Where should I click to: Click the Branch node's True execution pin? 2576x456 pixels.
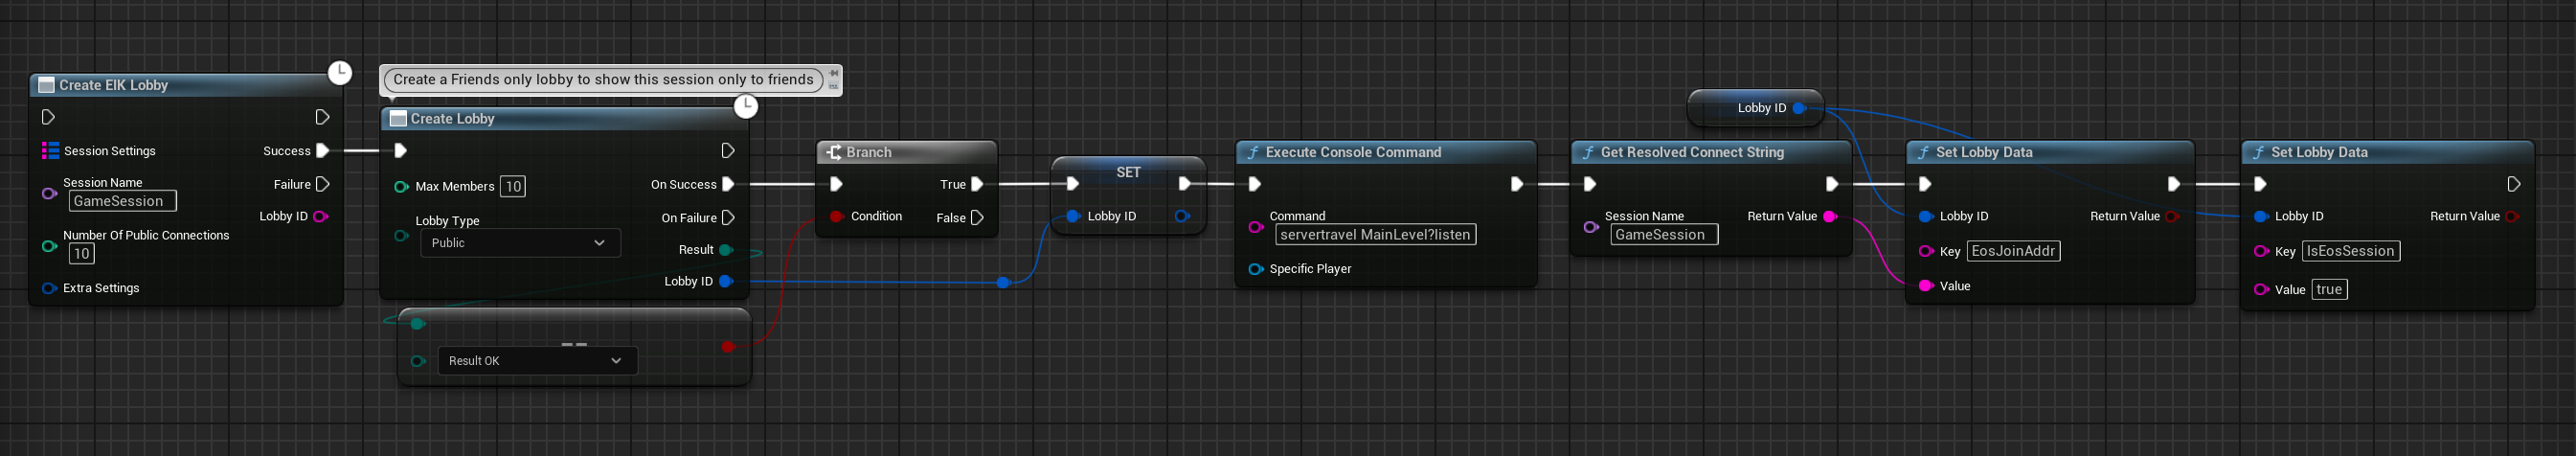point(977,184)
